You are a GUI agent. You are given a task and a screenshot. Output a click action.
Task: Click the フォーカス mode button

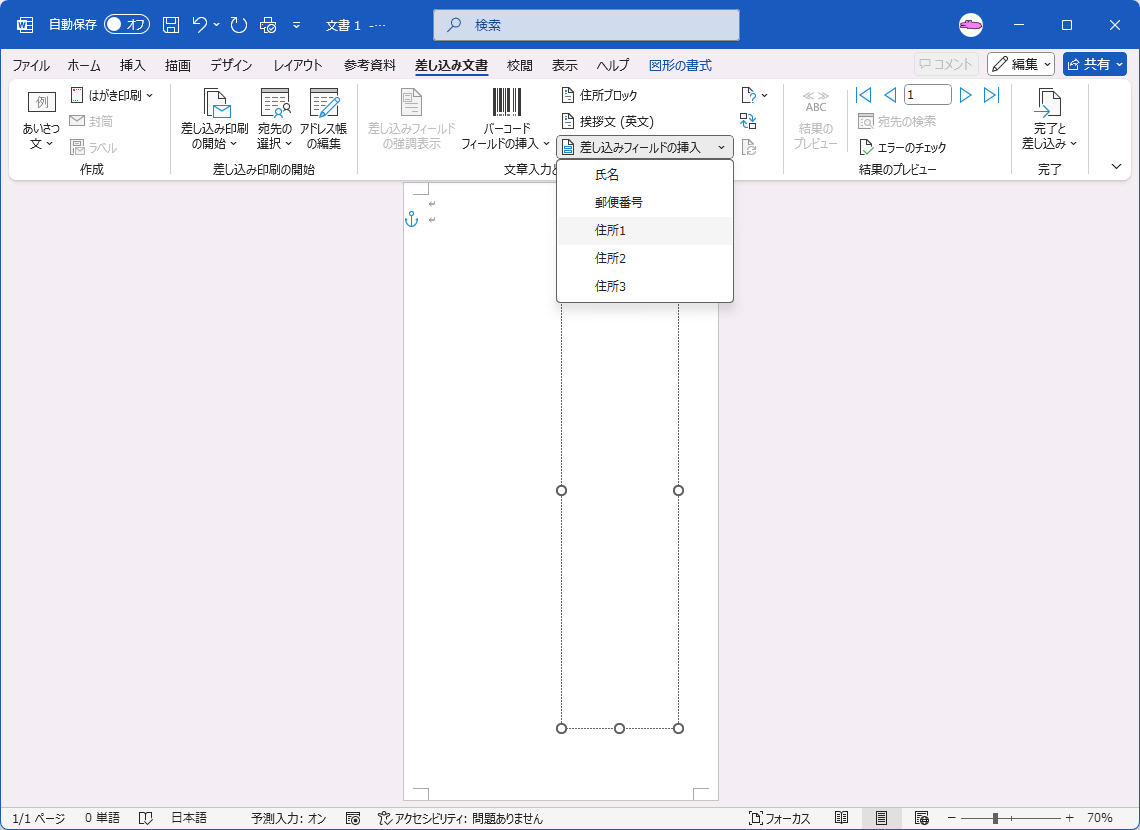779,818
